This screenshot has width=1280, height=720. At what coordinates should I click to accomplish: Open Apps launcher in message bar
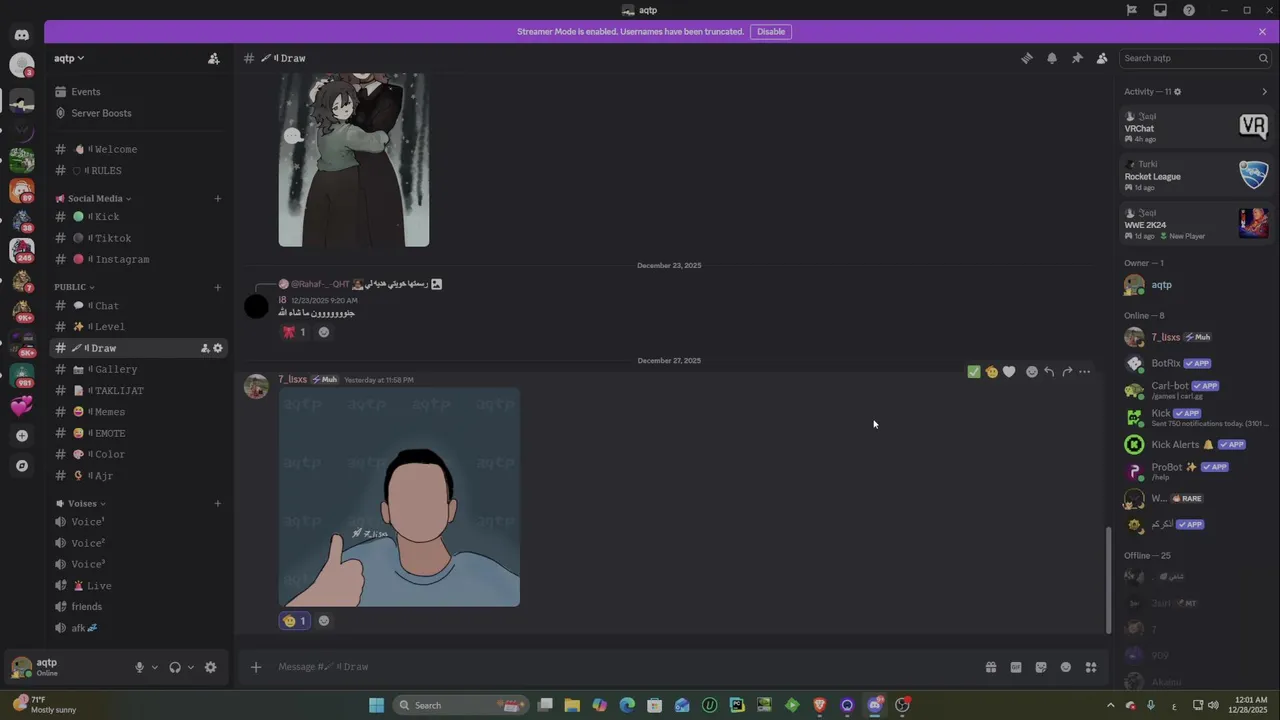[x=1091, y=667]
